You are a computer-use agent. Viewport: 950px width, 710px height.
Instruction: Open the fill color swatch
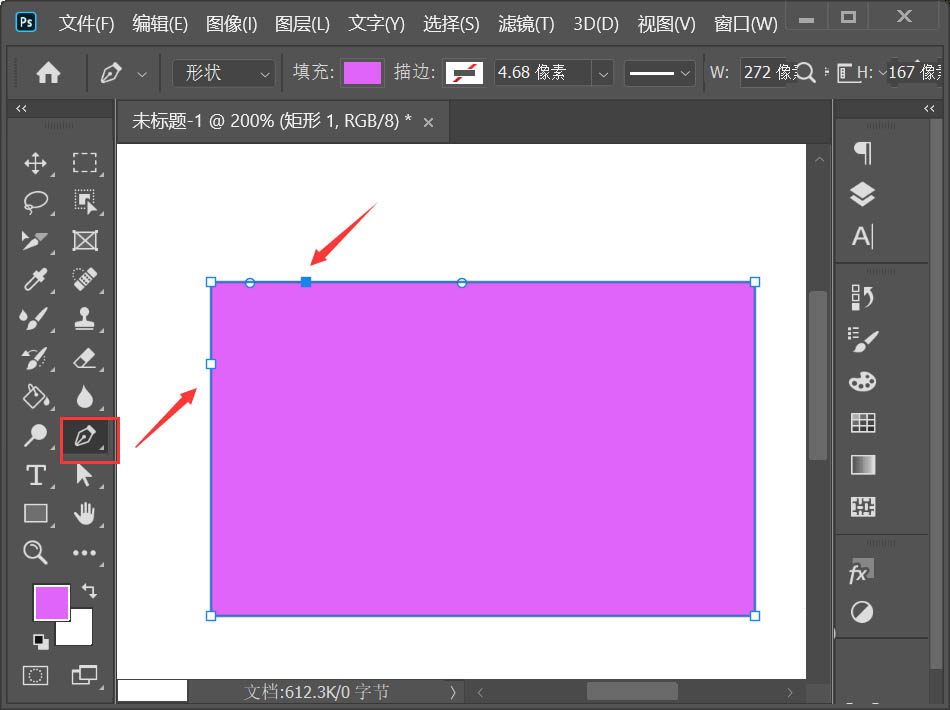click(x=362, y=72)
